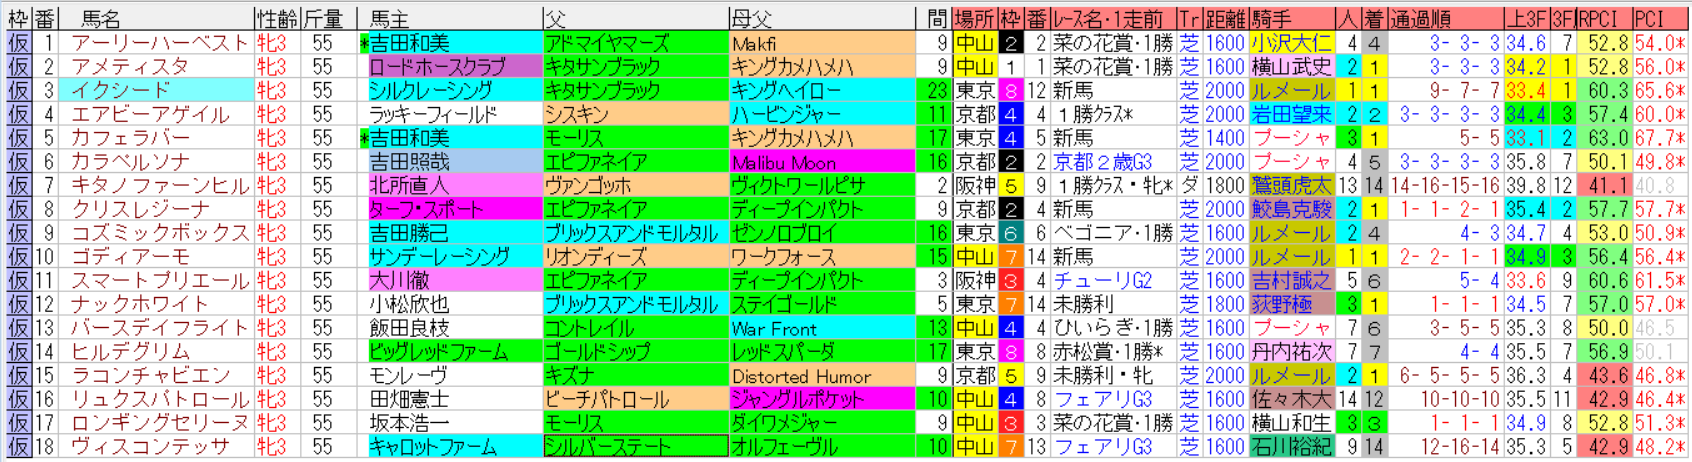Click previous race 京都２歳G3 in row 6
This screenshot has width=1692, height=462.
click(1102, 162)
